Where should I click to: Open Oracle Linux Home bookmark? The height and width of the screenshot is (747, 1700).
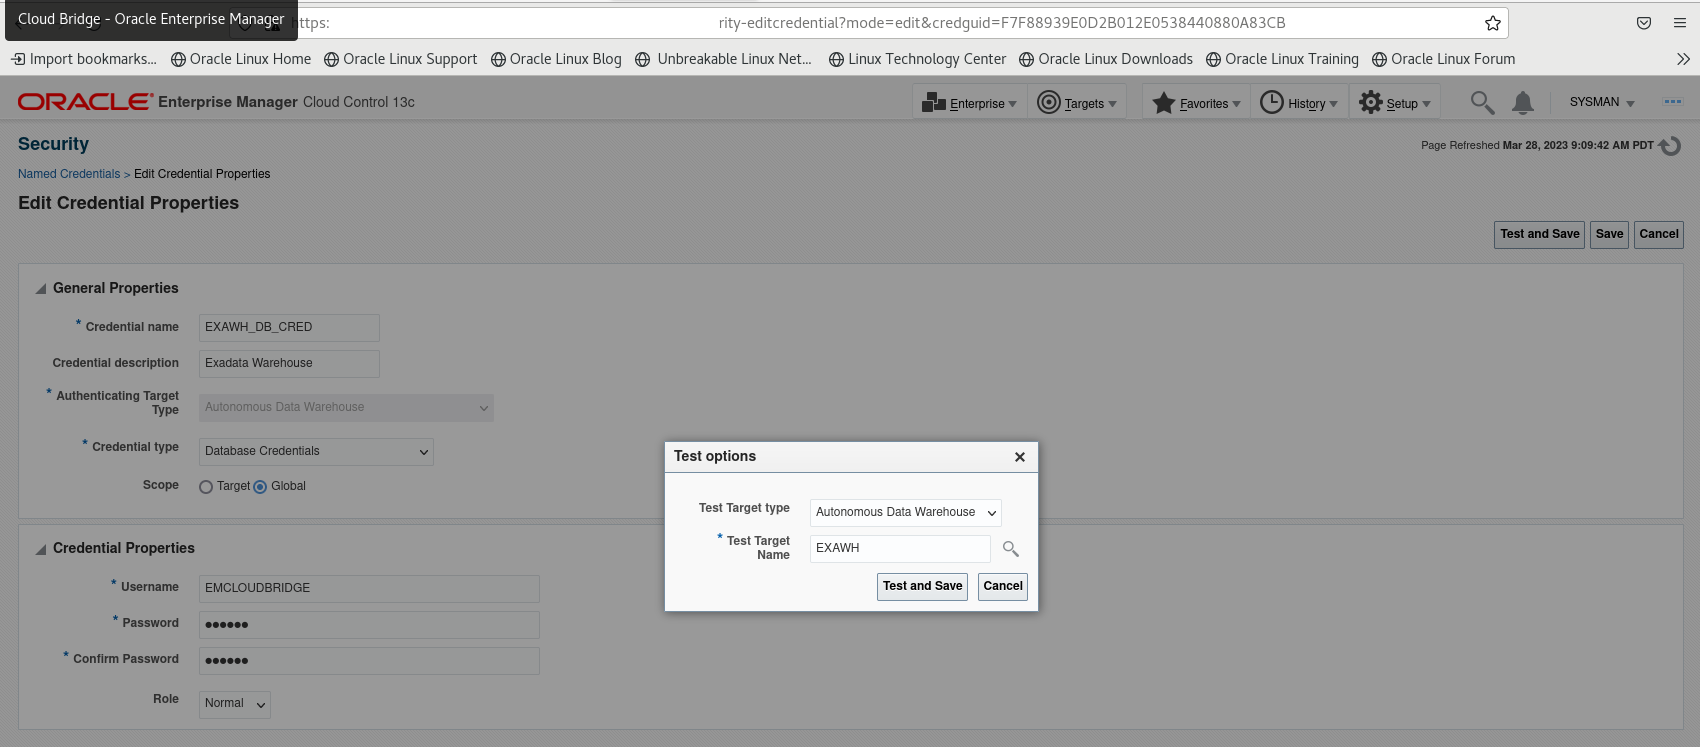click(x=241, y=59)
